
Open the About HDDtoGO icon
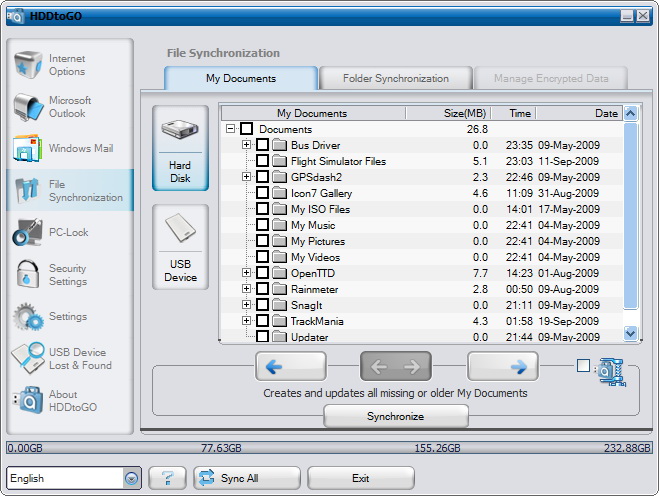pyautogui.click(x=28, y=400)
